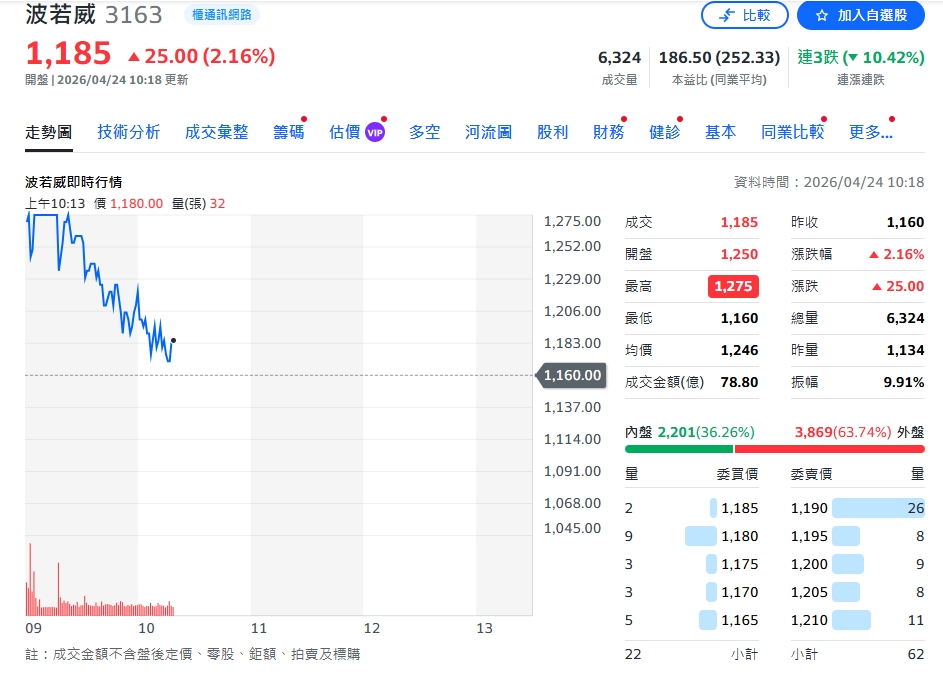943x682 pixels.
Task: Click the 昨量 value 1,134
Action: click(905, 350)
